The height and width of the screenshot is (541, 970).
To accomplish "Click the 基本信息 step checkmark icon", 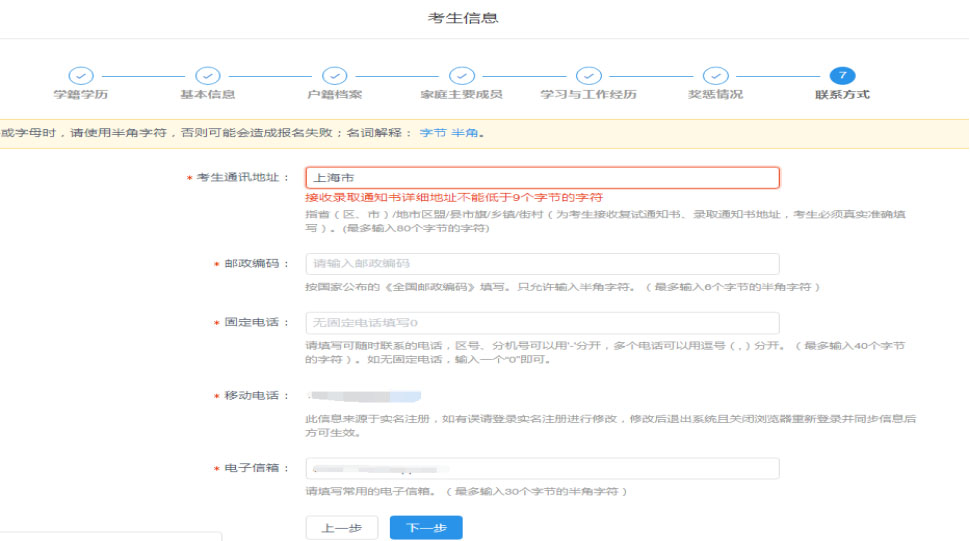I will (x=208, y=76).
